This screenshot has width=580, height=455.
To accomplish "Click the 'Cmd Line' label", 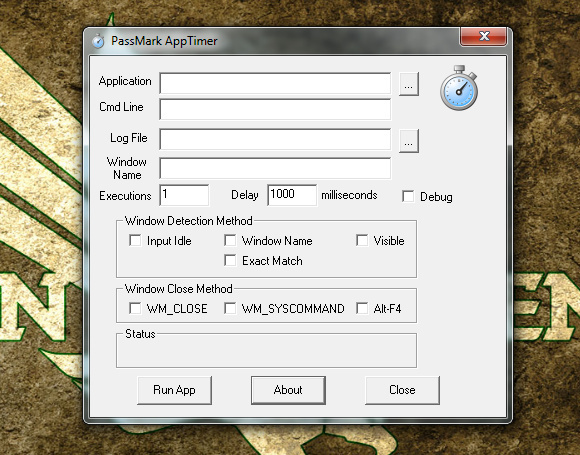I will click(121, 107).
